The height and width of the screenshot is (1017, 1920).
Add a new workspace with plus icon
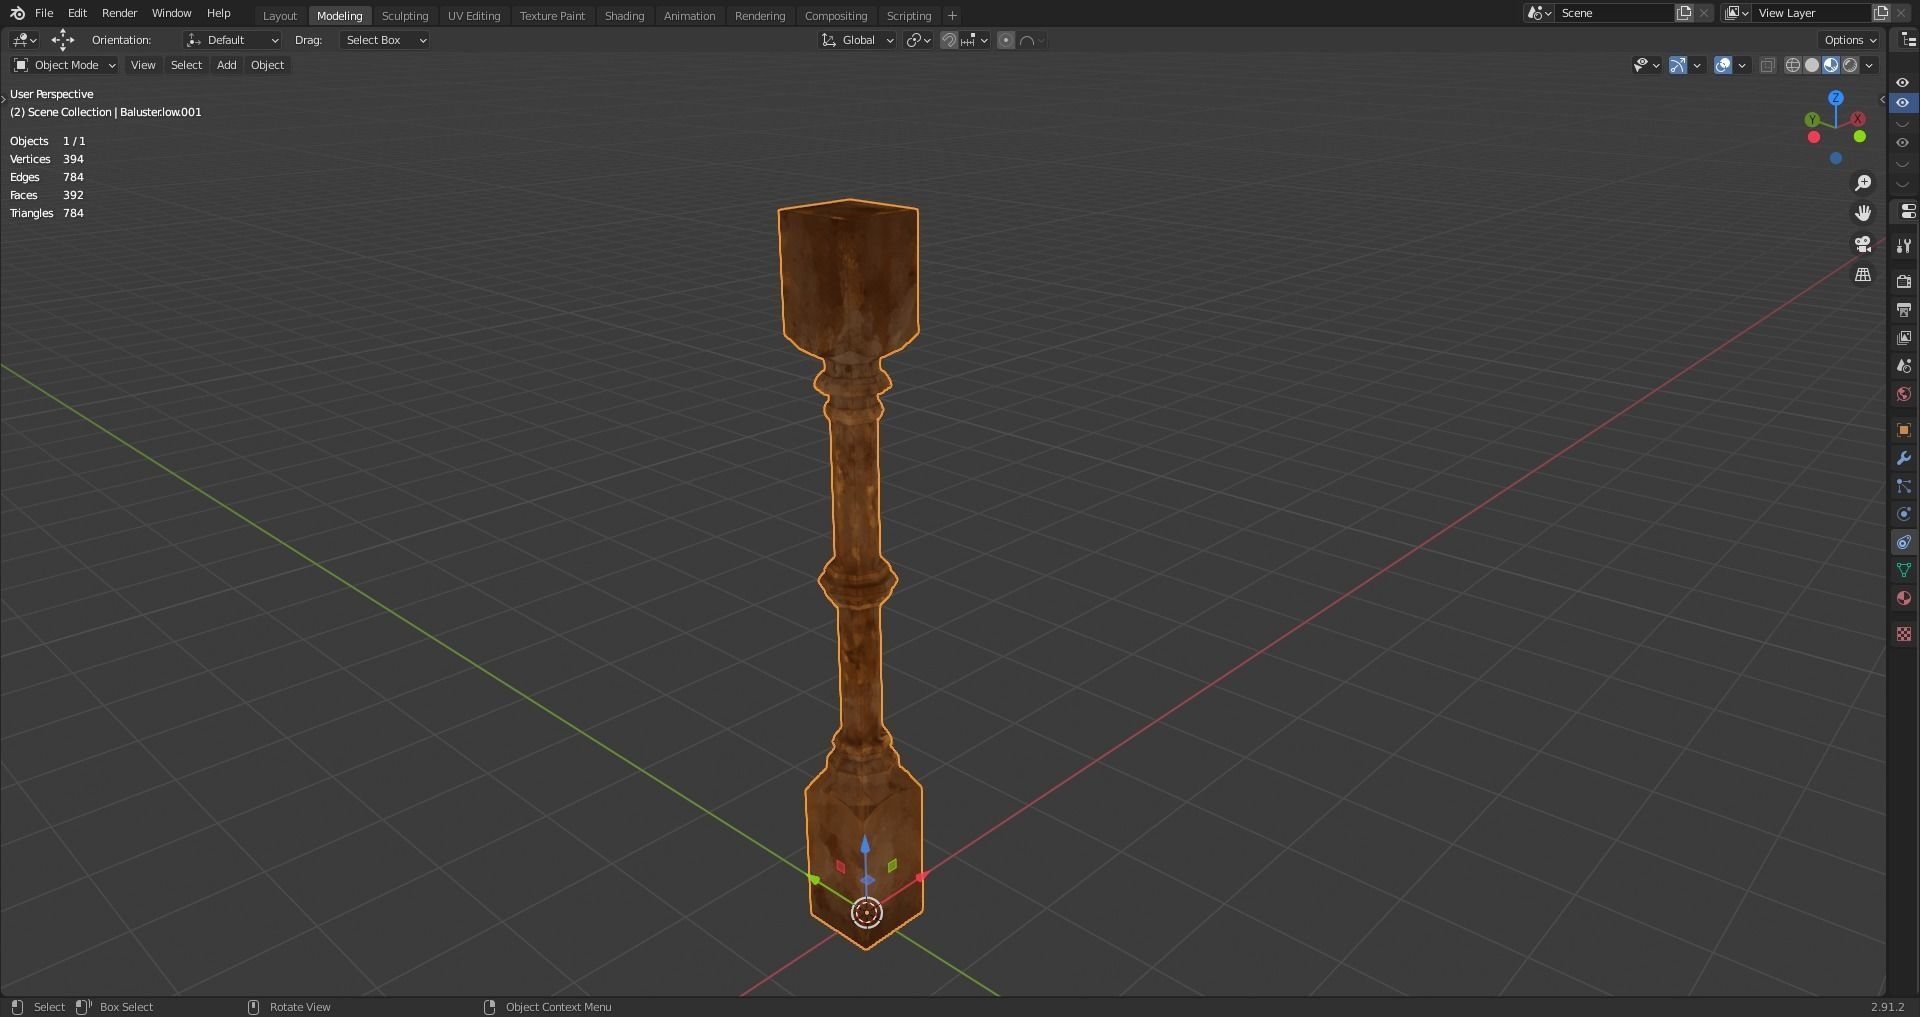pyautogui.click(x=952, y=16)
